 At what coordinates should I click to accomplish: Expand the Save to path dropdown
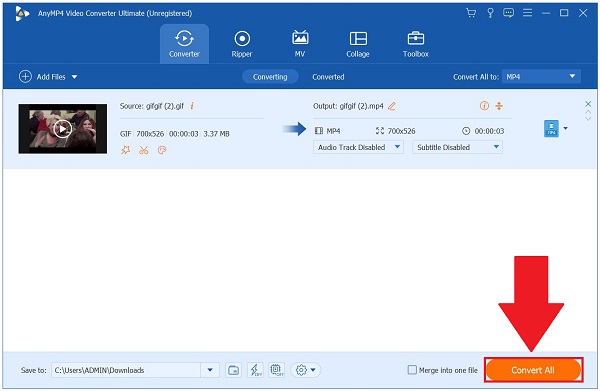210,370
